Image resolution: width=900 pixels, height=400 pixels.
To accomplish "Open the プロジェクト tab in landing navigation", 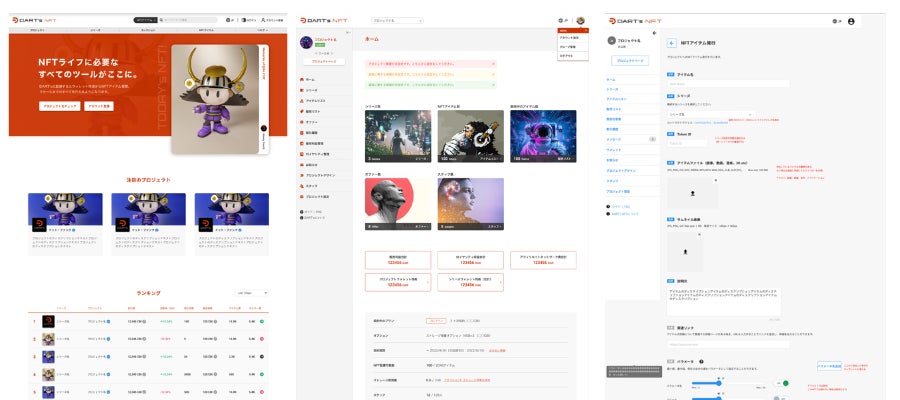I will (x=37, y=29).
